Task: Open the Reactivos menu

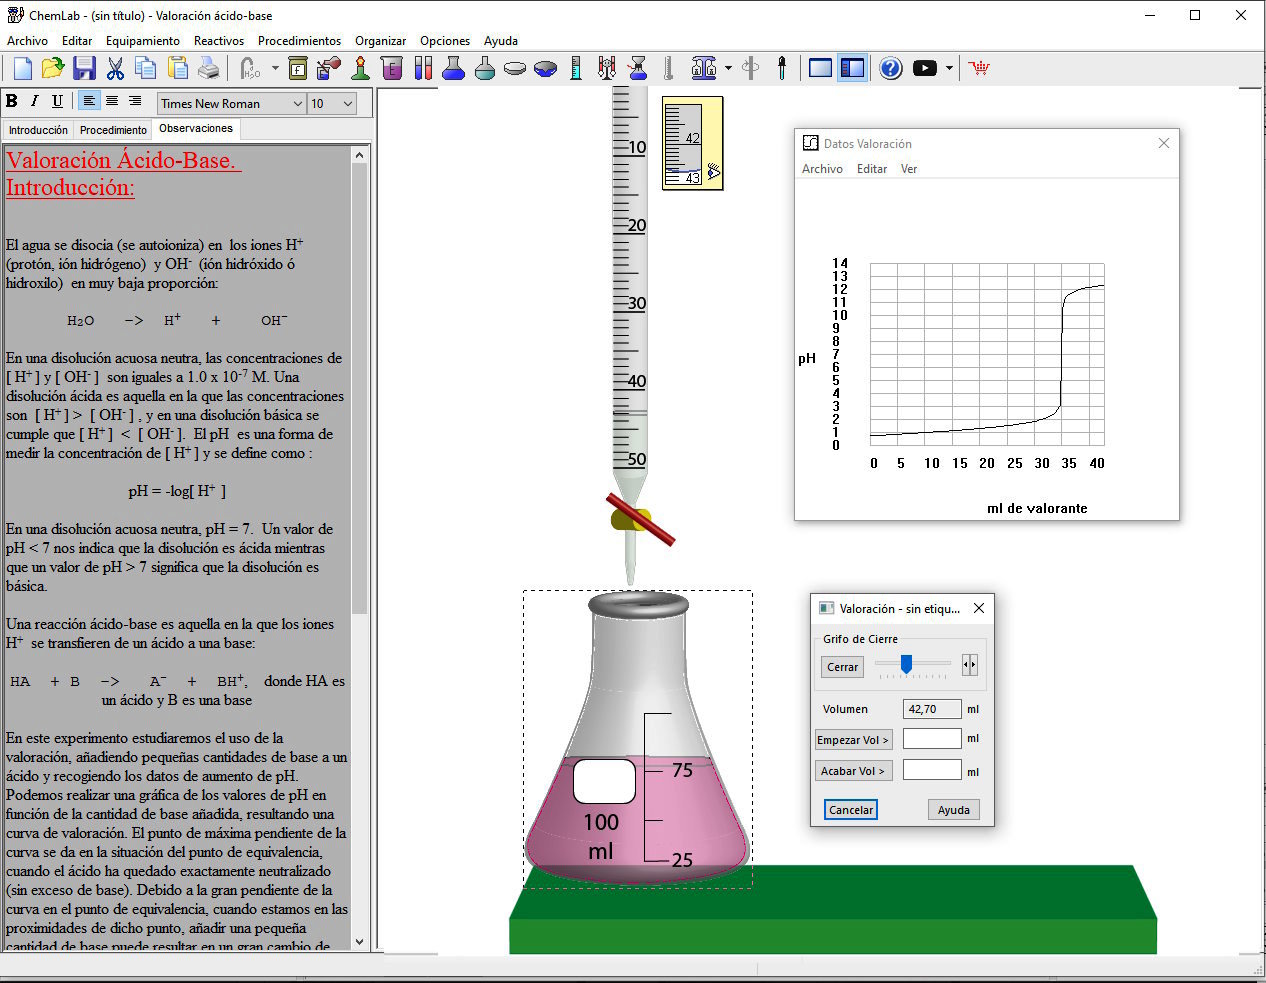Action: (x=219, y=41)
